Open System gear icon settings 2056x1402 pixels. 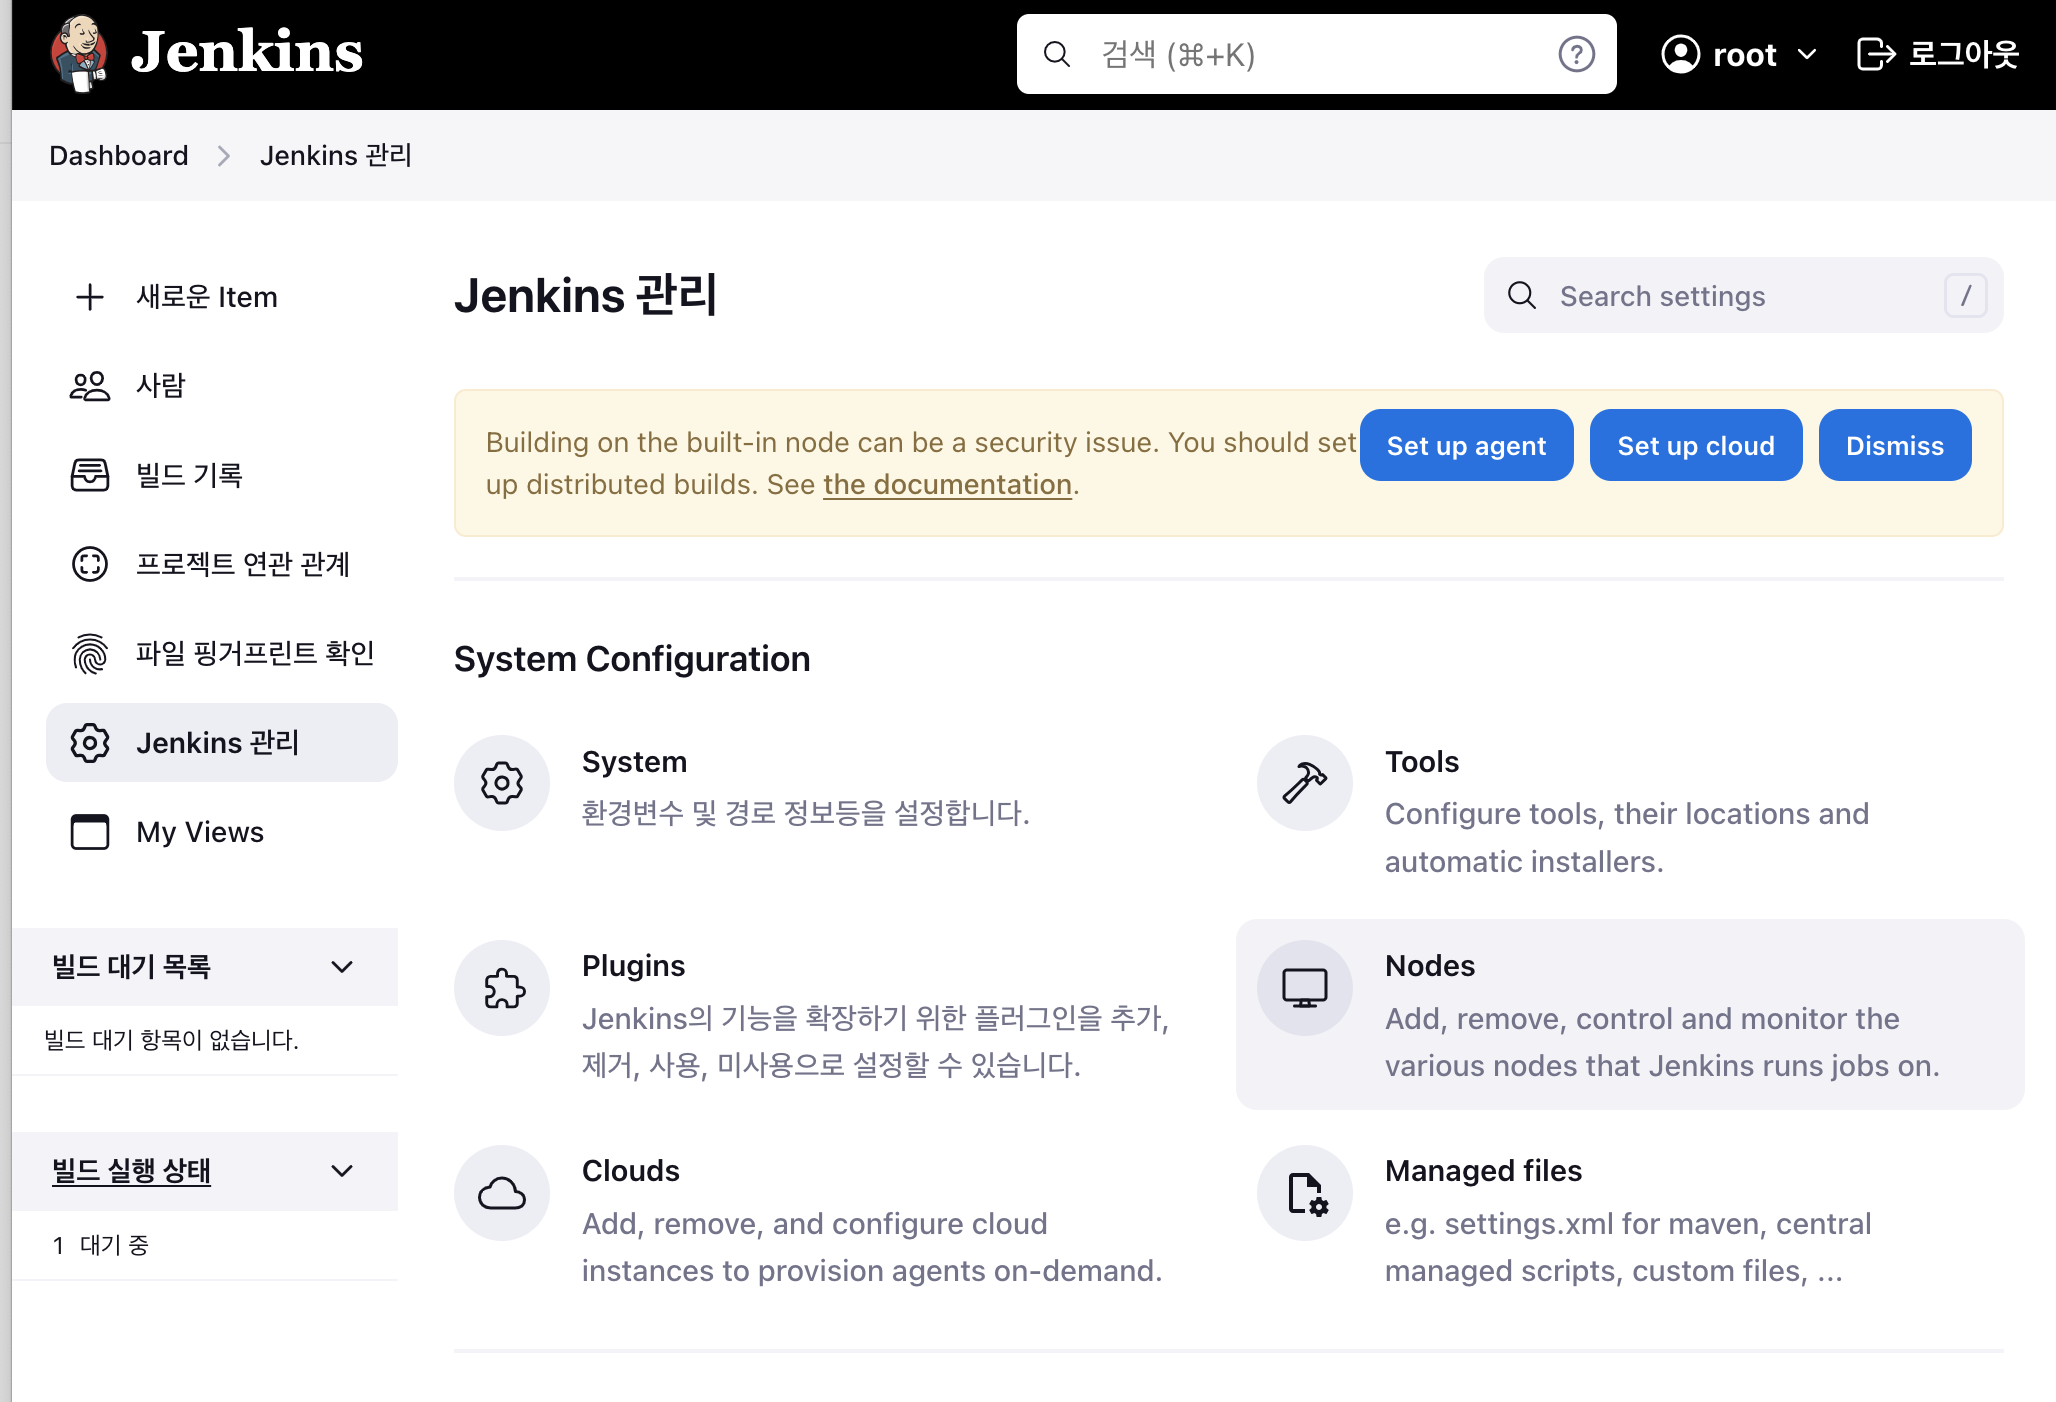[x=502, y=783]
